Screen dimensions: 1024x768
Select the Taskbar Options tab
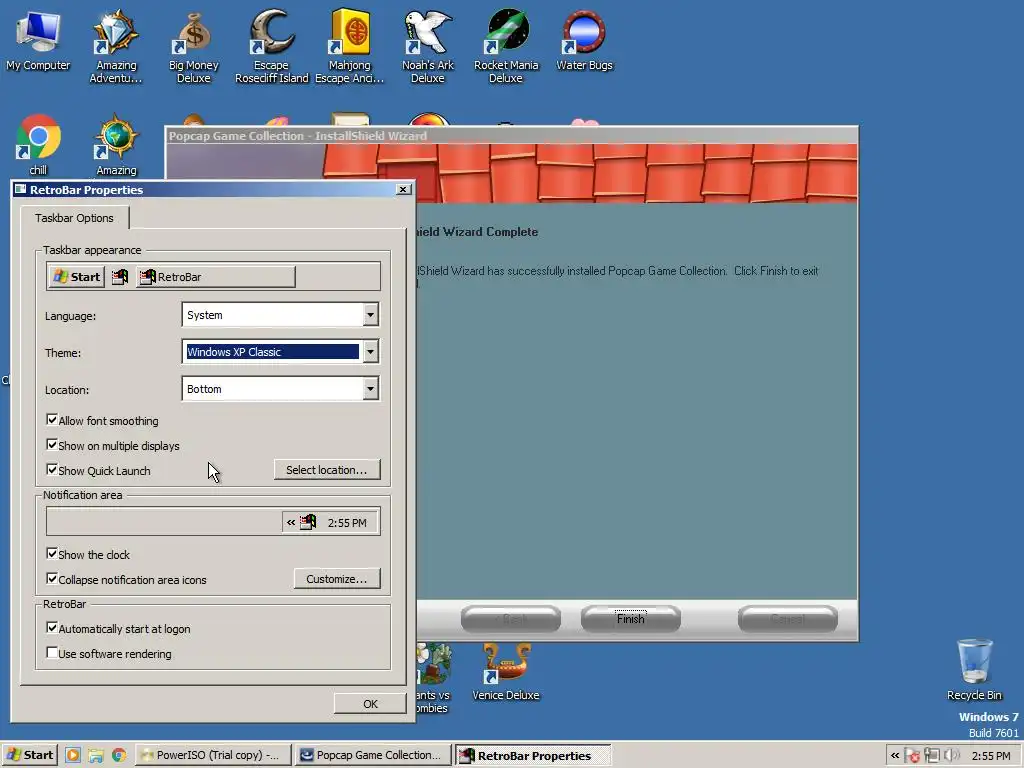(x=74, y=218)
